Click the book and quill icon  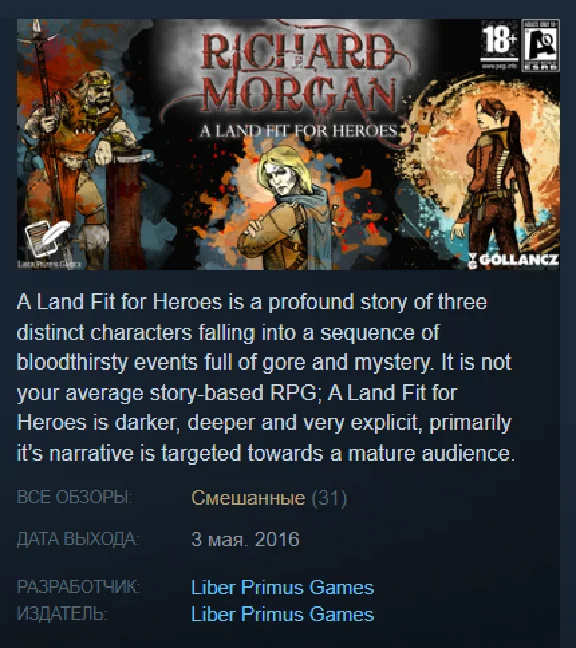[x=47, y=238]
